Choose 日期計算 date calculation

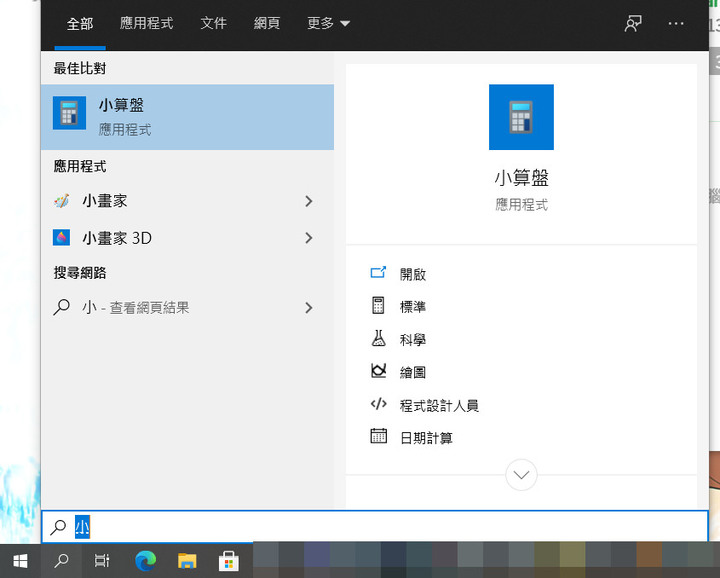[427, 438]
